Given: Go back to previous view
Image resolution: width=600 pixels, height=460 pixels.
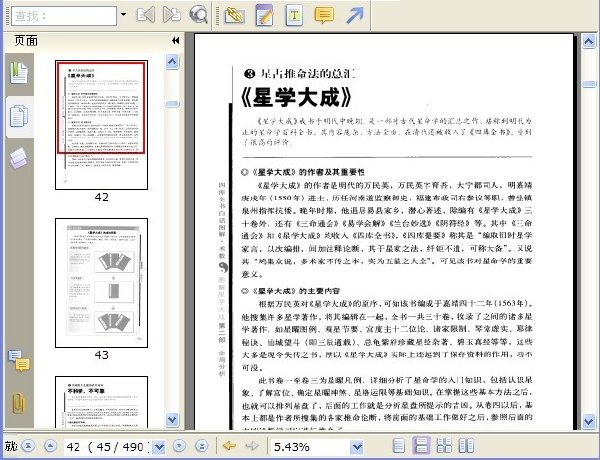Looking at the screenshot, I should 229,446.
